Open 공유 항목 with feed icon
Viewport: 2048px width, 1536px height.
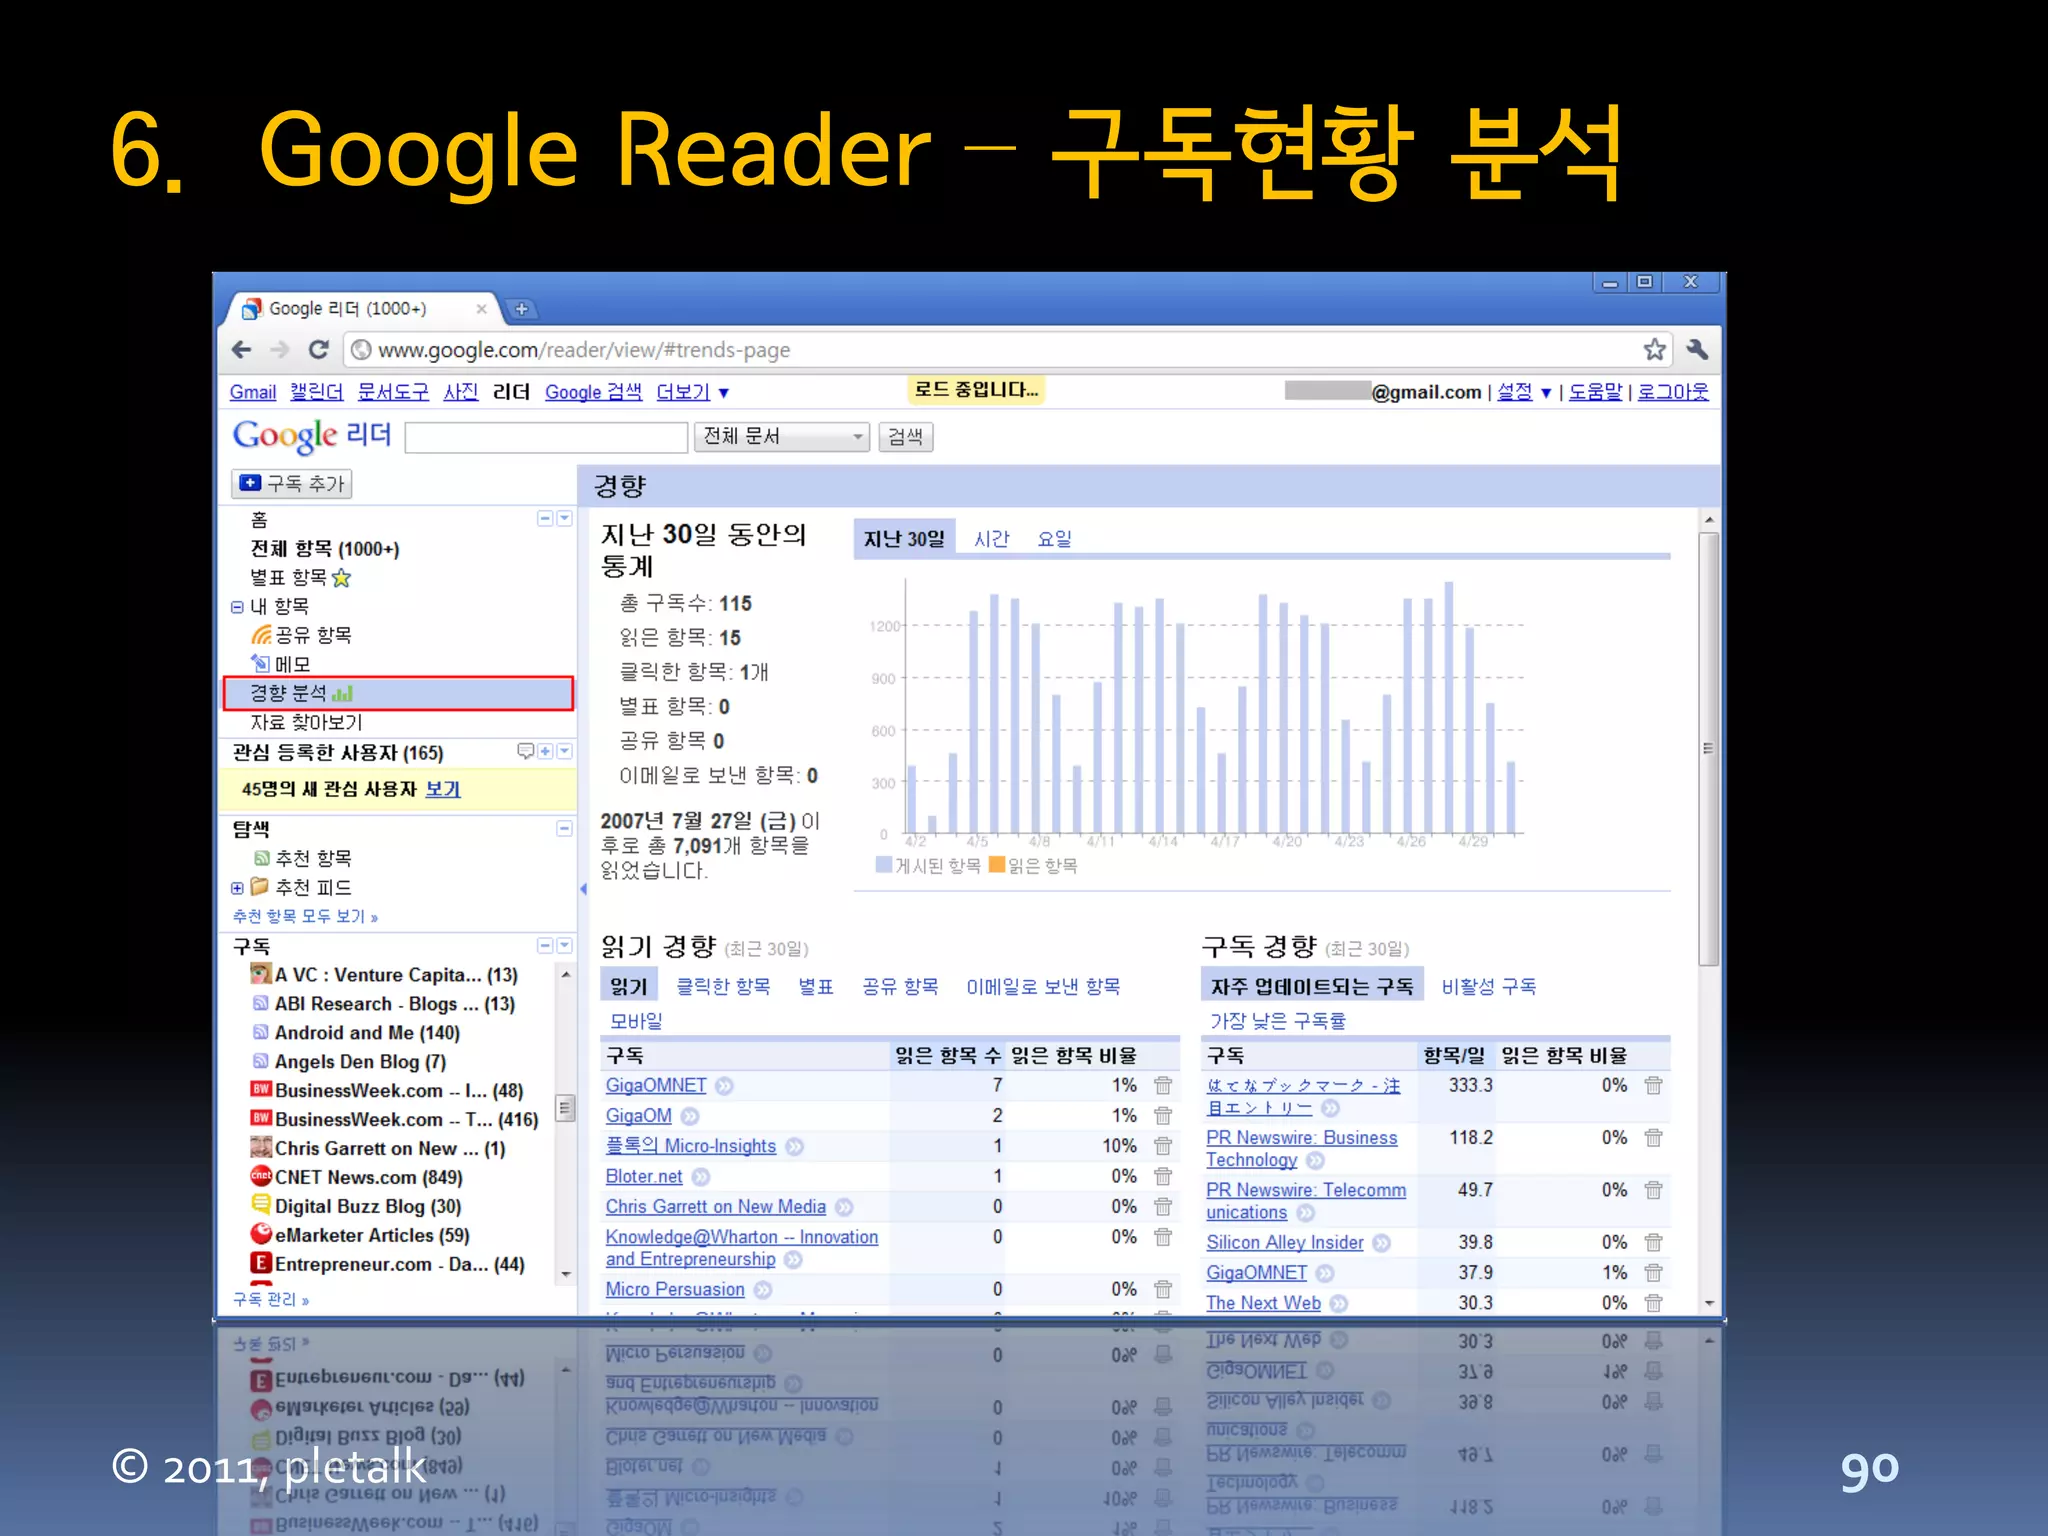coord(301,635)
